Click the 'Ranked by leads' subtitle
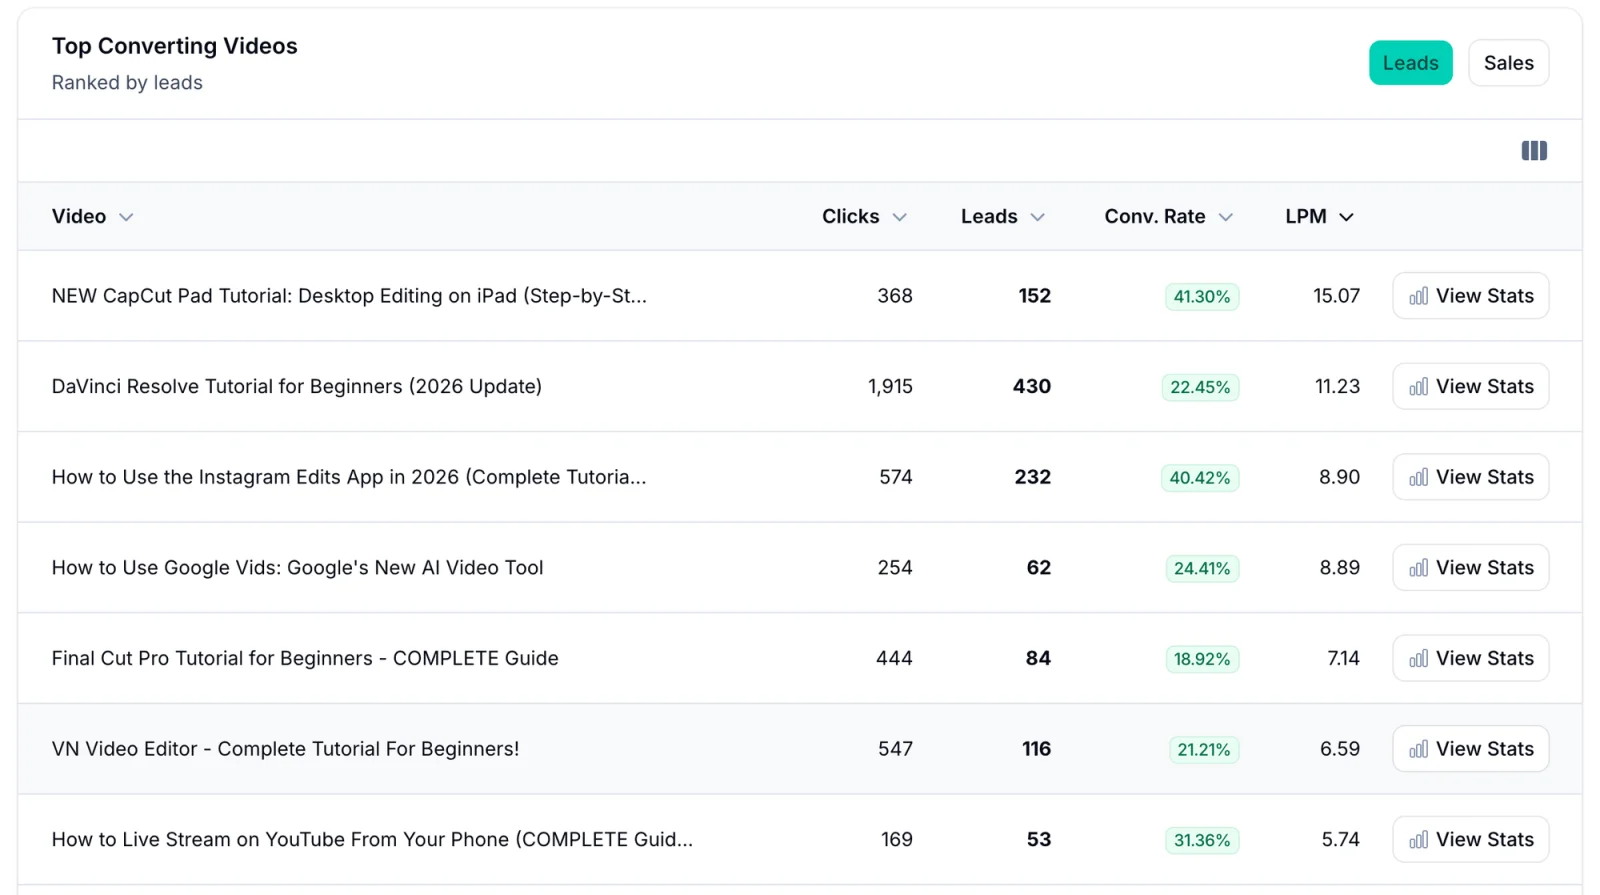This screenshot has width=1600, height=895. (x=127, y=83)
